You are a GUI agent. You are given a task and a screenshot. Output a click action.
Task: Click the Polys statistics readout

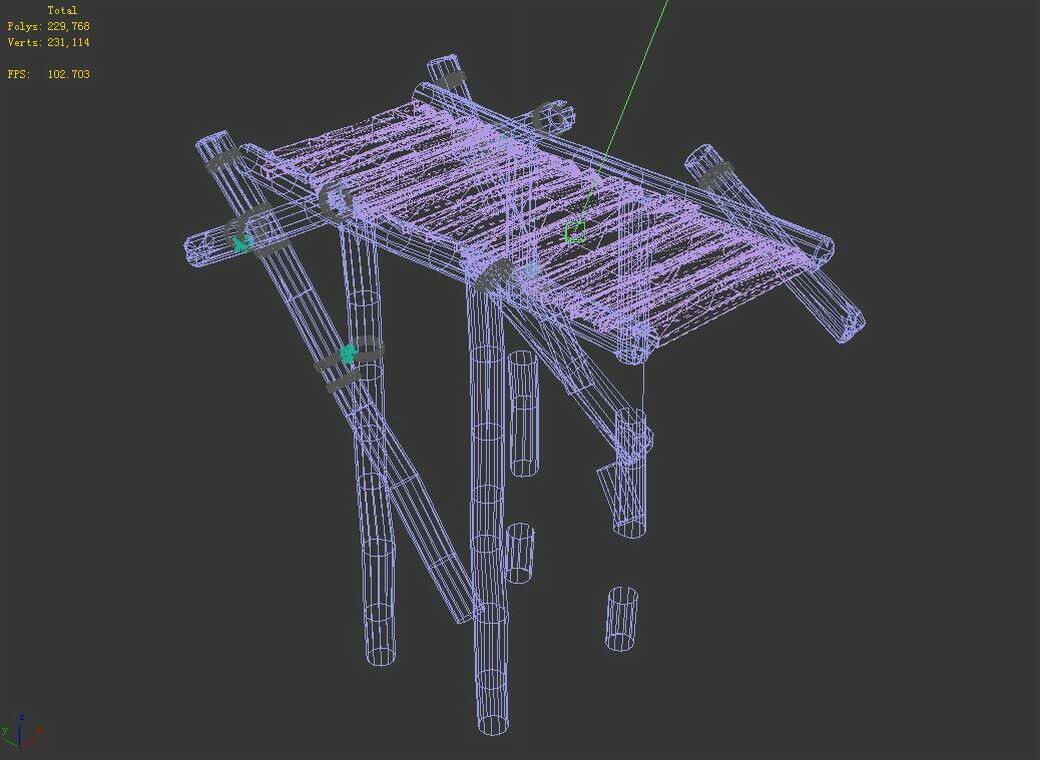(58, 26)
